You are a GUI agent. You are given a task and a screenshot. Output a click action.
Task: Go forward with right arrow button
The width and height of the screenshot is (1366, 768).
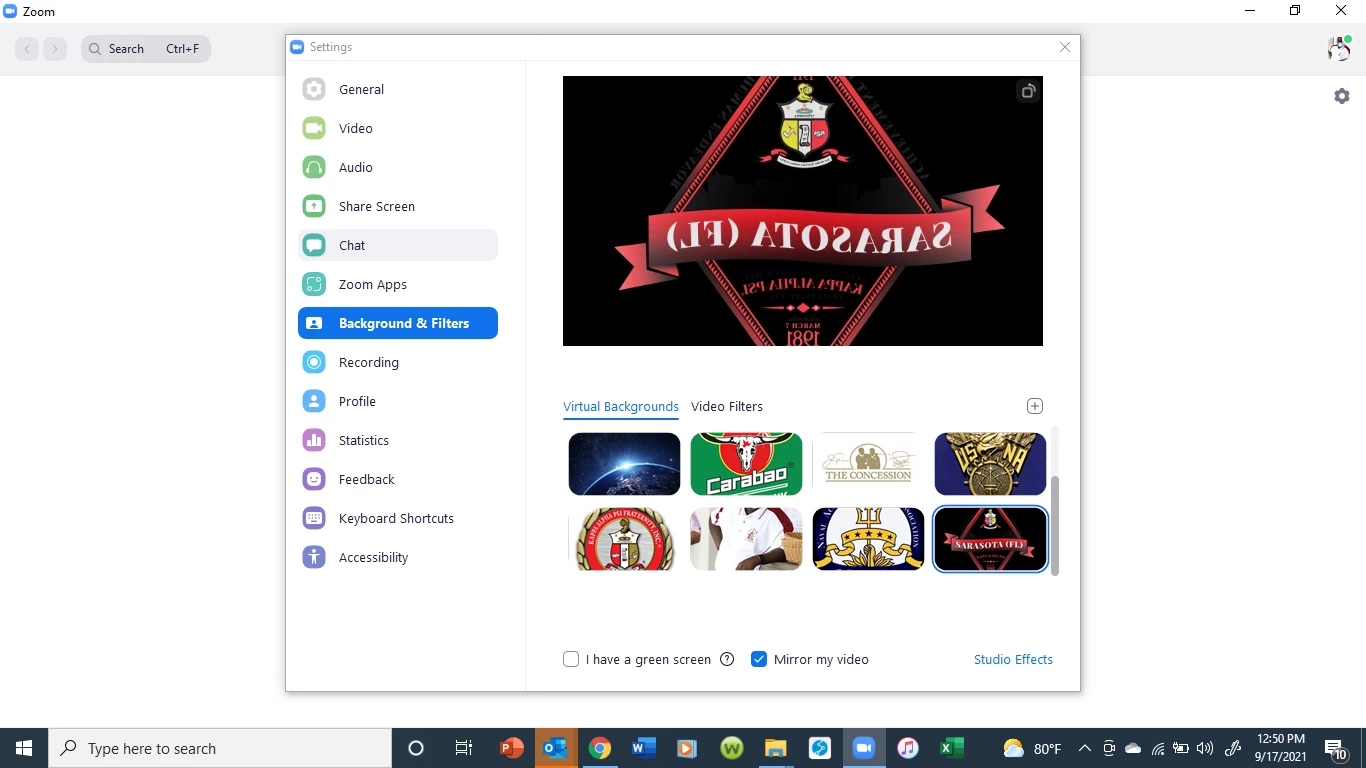(55, 49)
